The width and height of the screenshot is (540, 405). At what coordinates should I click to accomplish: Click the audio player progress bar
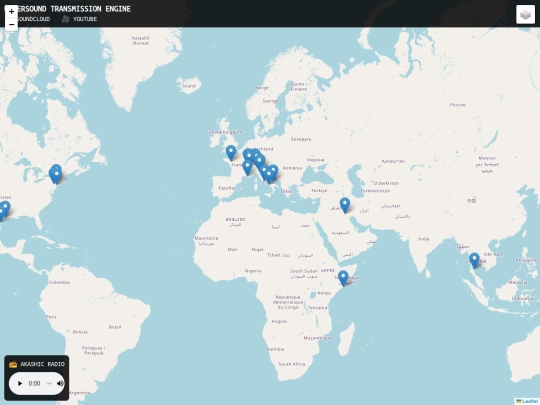pyautogui.click(x=49, y=383)
